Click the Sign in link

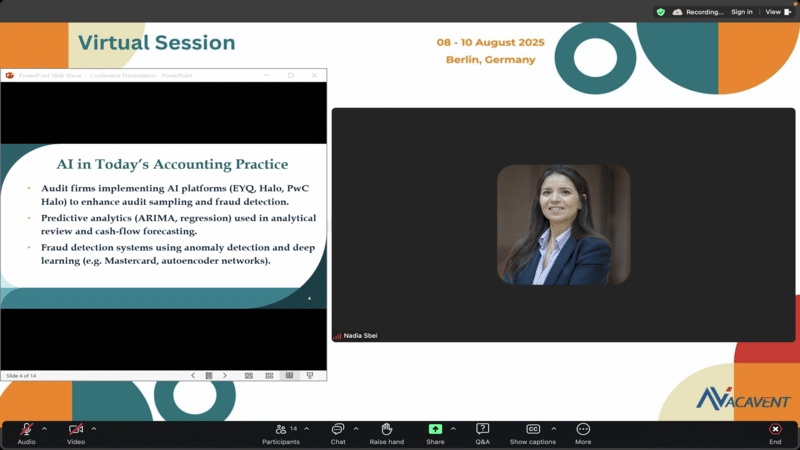pos(741,12)
